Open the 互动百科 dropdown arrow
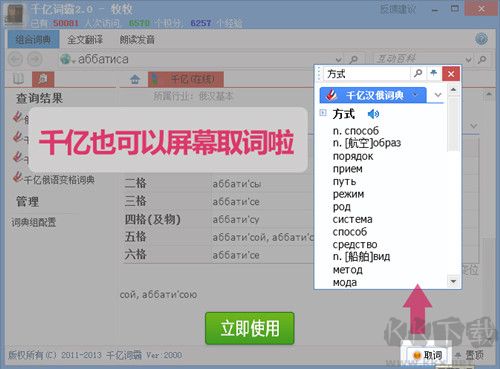Image resolution: width=500 pixels, height=369 pixels. pyautogui.click(x=468, y=60)
